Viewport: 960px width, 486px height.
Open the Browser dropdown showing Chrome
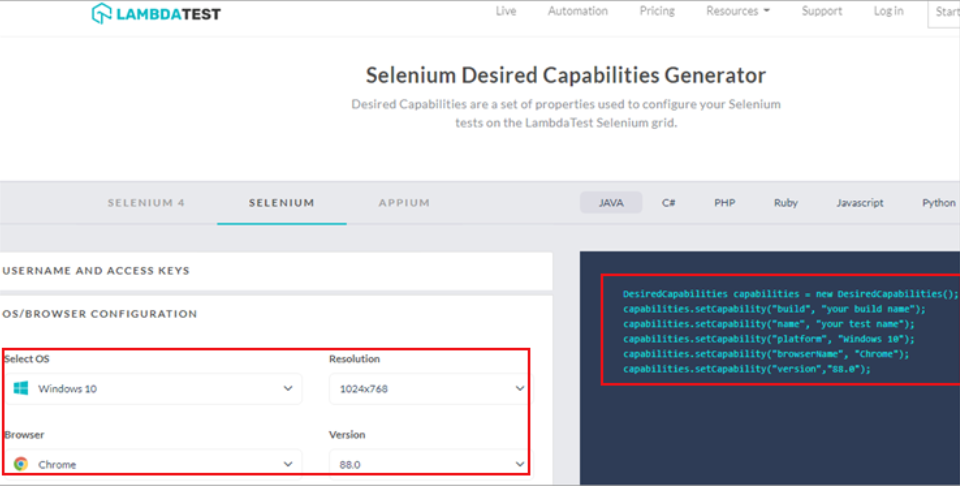coord(153,464)
